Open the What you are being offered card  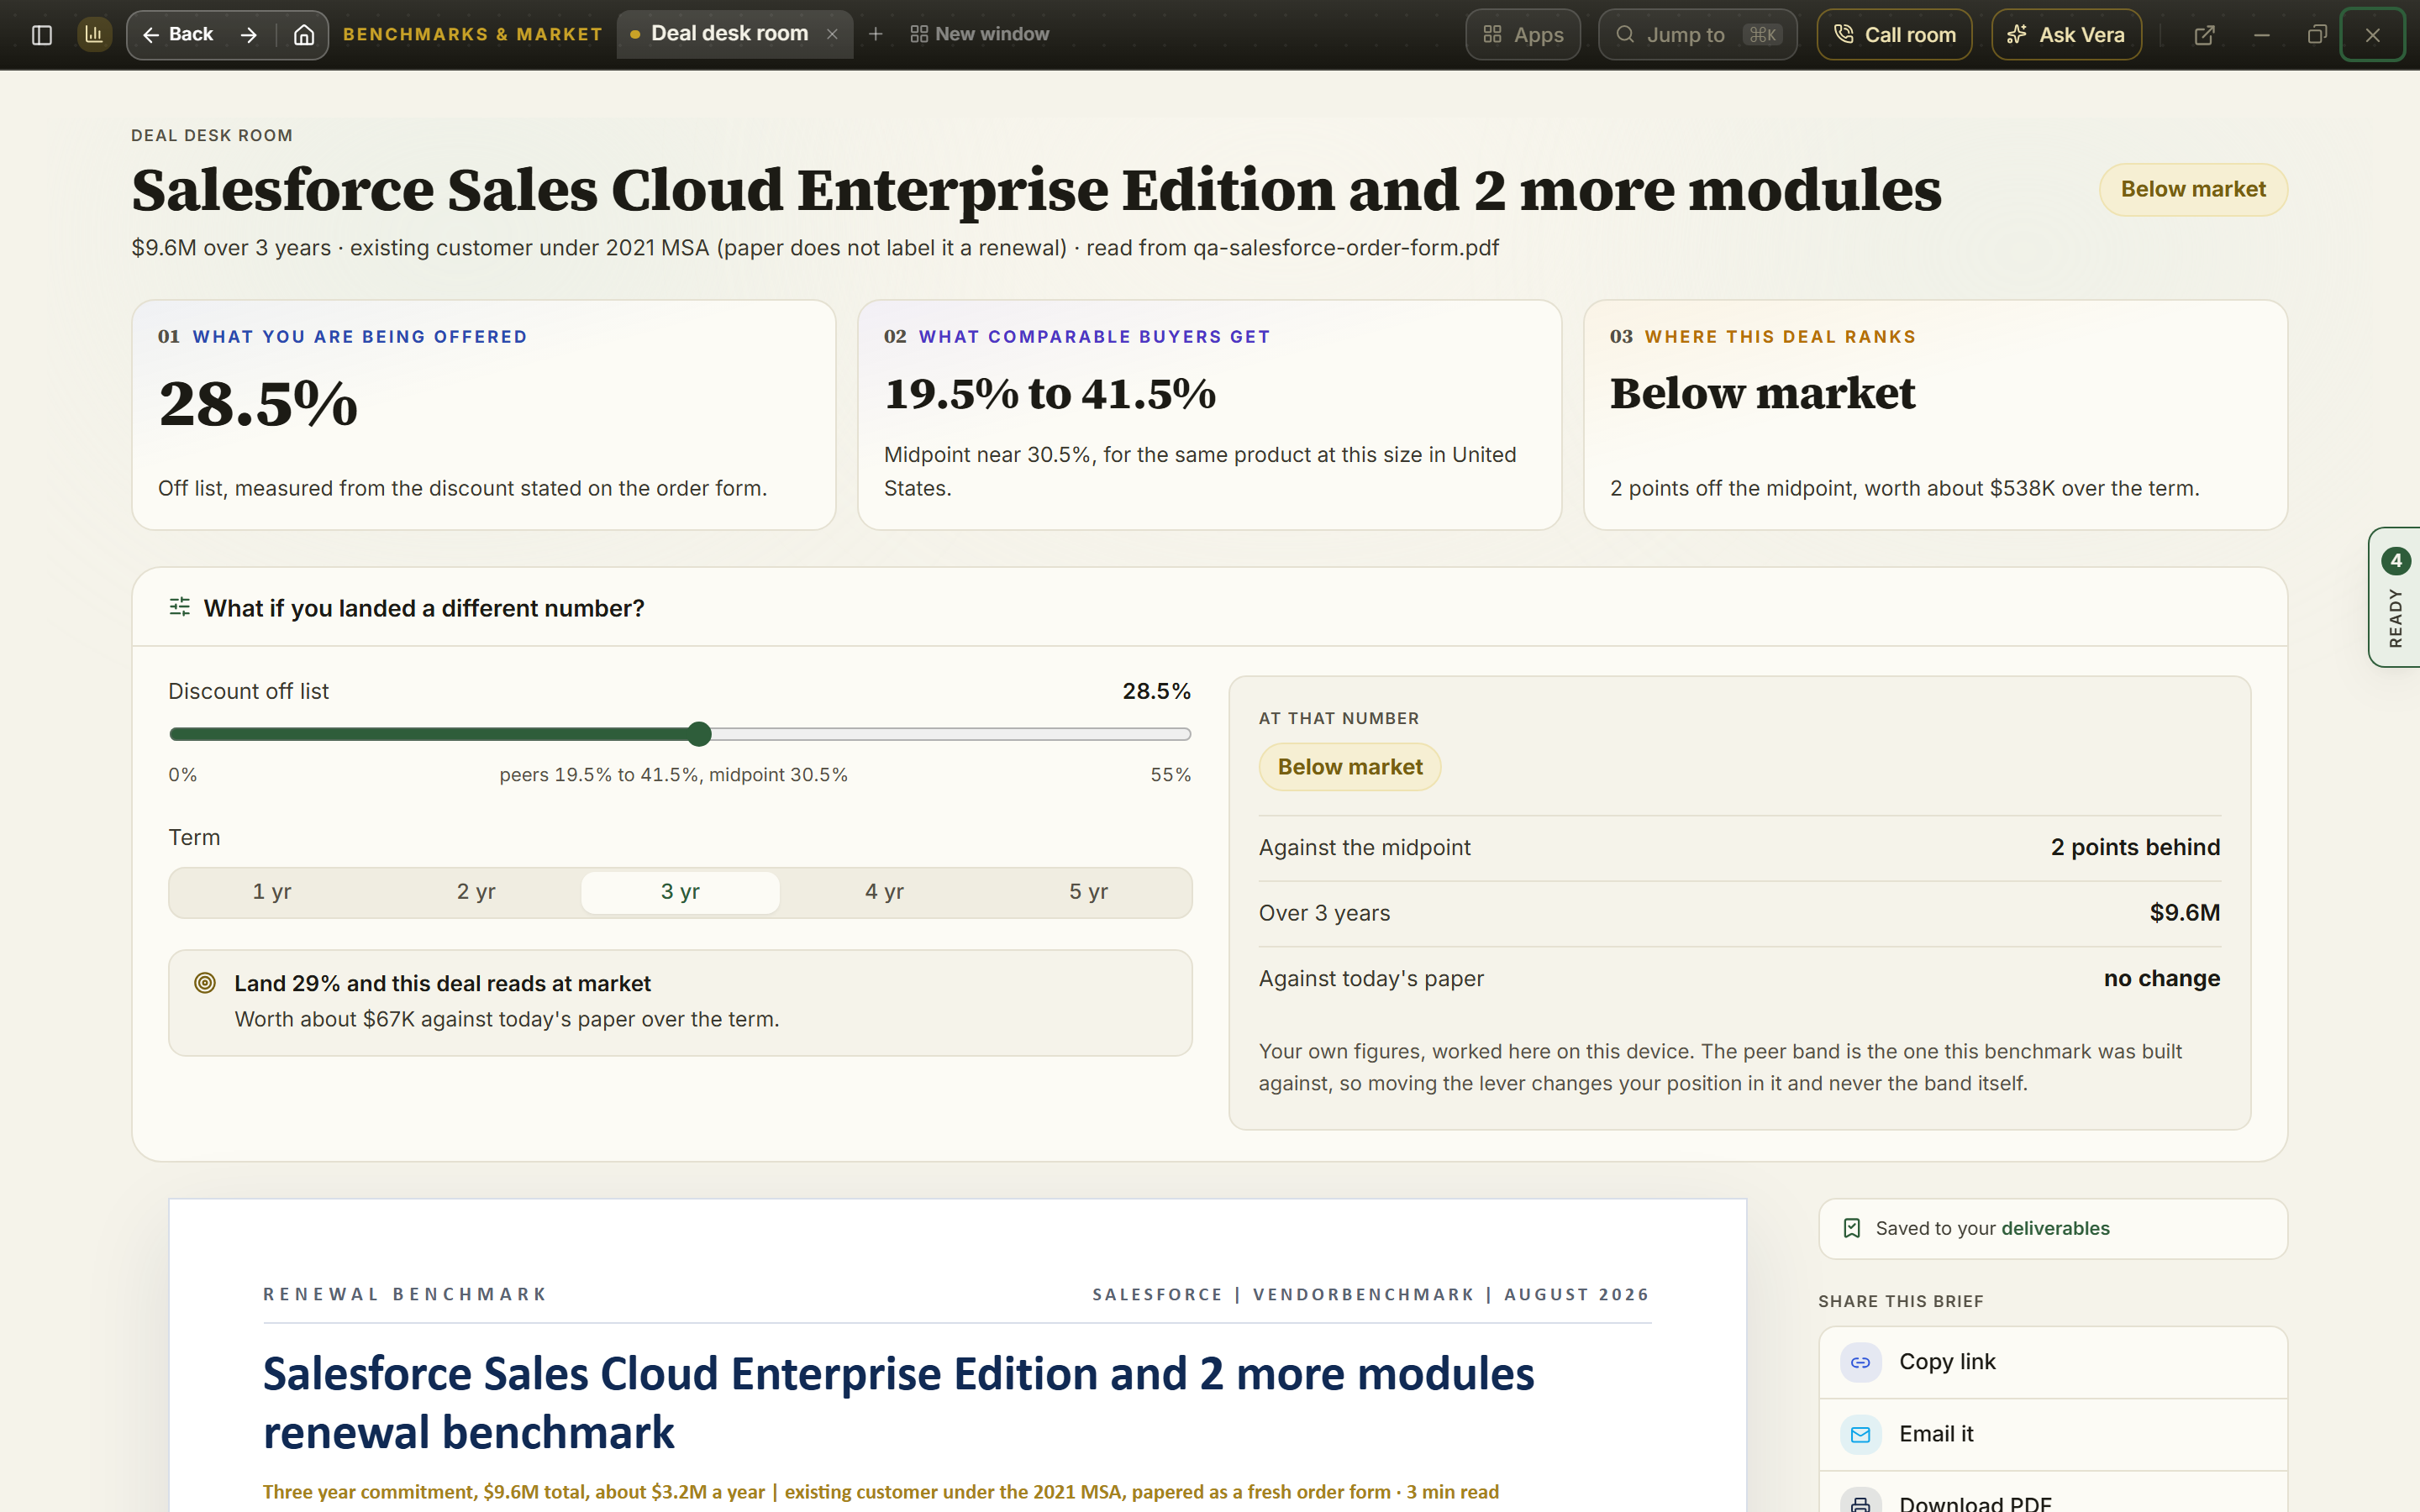(x=484, y=415)
